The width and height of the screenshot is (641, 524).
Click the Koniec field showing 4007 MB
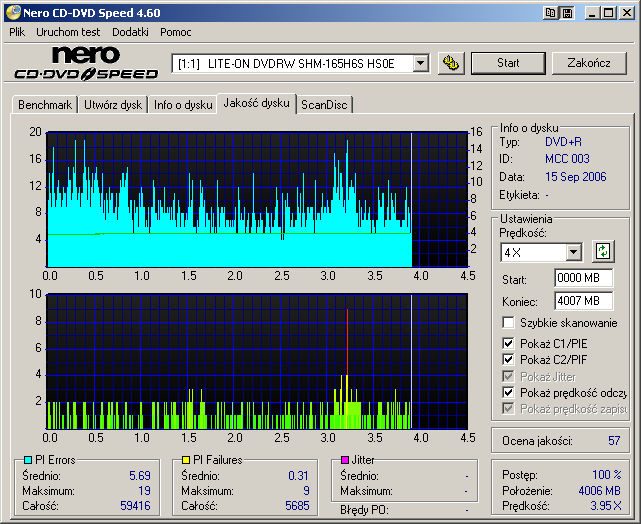[583, 301]
